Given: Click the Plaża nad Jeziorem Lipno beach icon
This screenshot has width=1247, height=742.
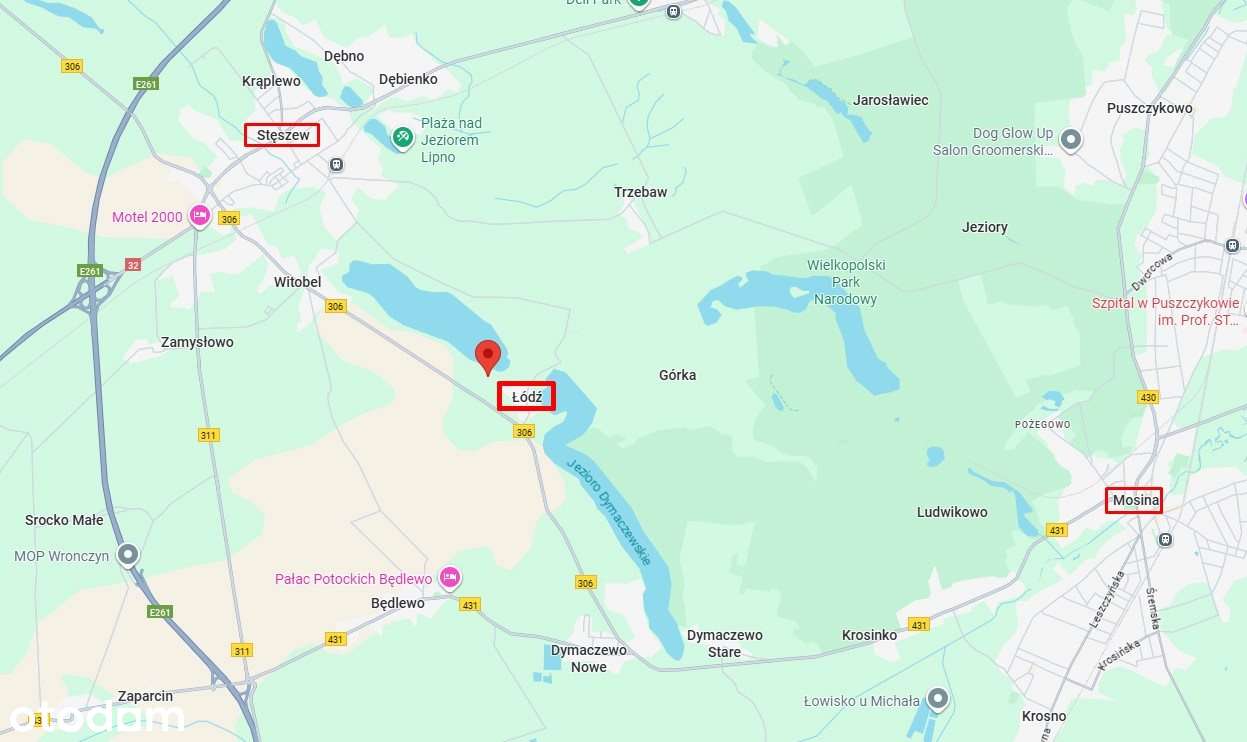Looking at the screenshot, I should 402,137.
